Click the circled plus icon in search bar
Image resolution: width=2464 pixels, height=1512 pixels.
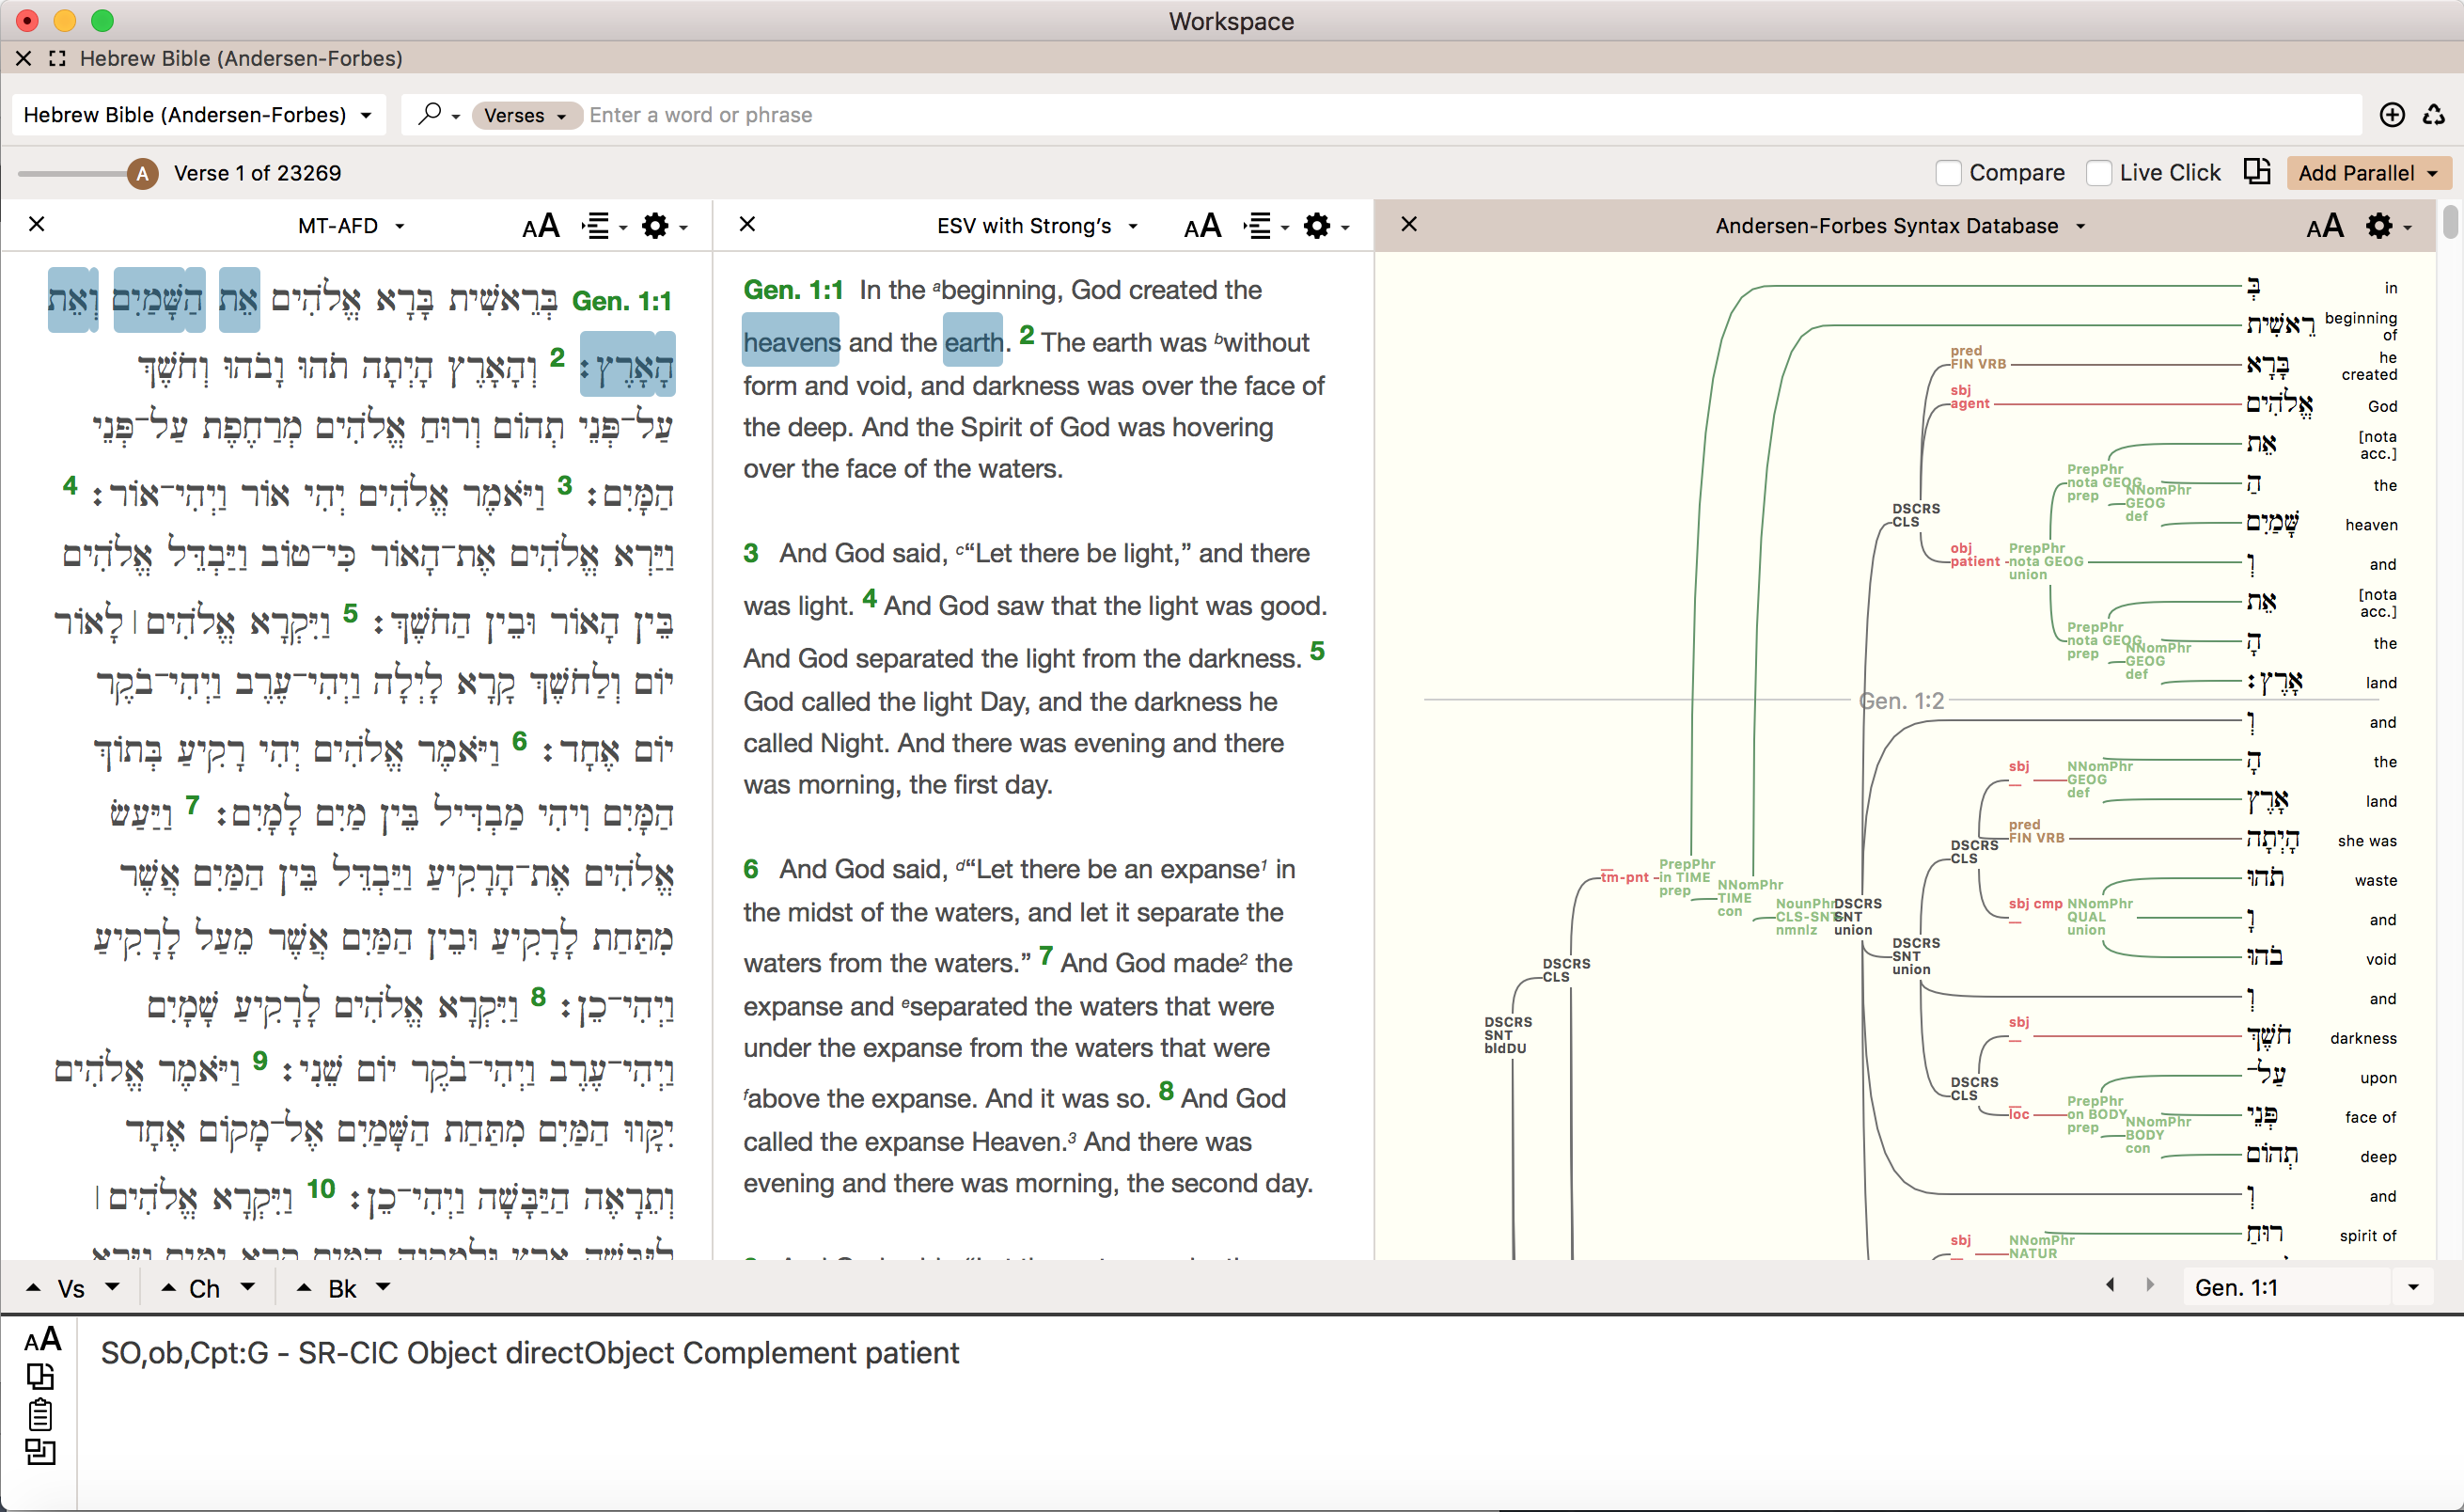click(2391, 115)
